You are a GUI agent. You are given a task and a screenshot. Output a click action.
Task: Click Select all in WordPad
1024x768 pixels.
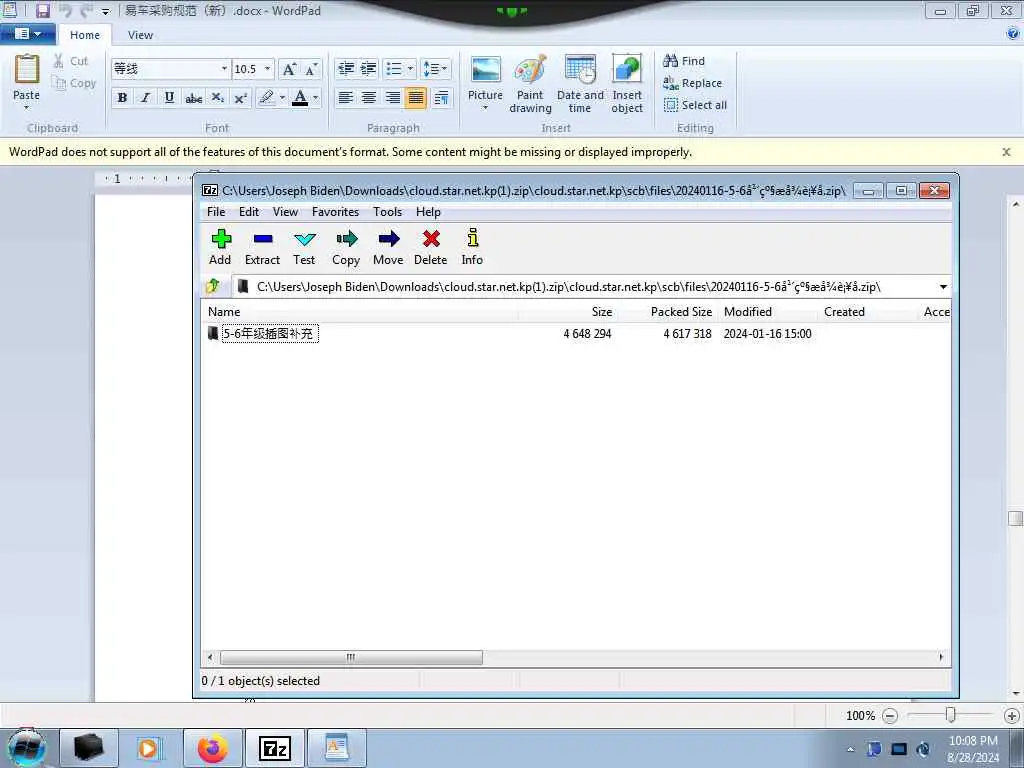(x=695, y=105)
